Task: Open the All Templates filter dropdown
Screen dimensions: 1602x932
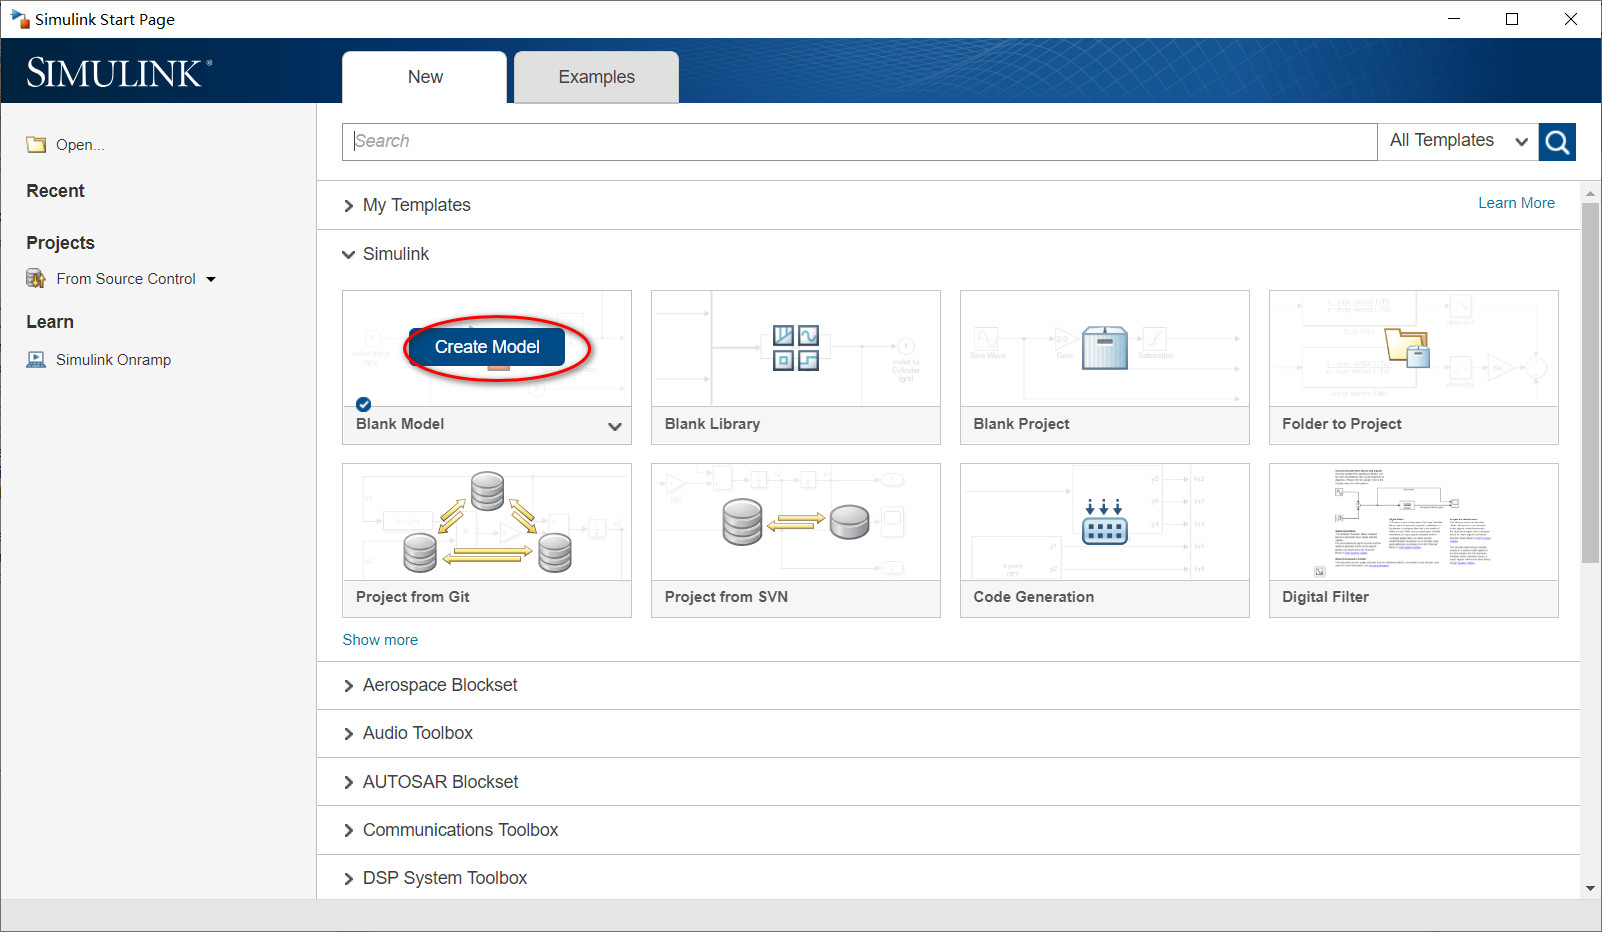Action: (x=1458, y=142)
